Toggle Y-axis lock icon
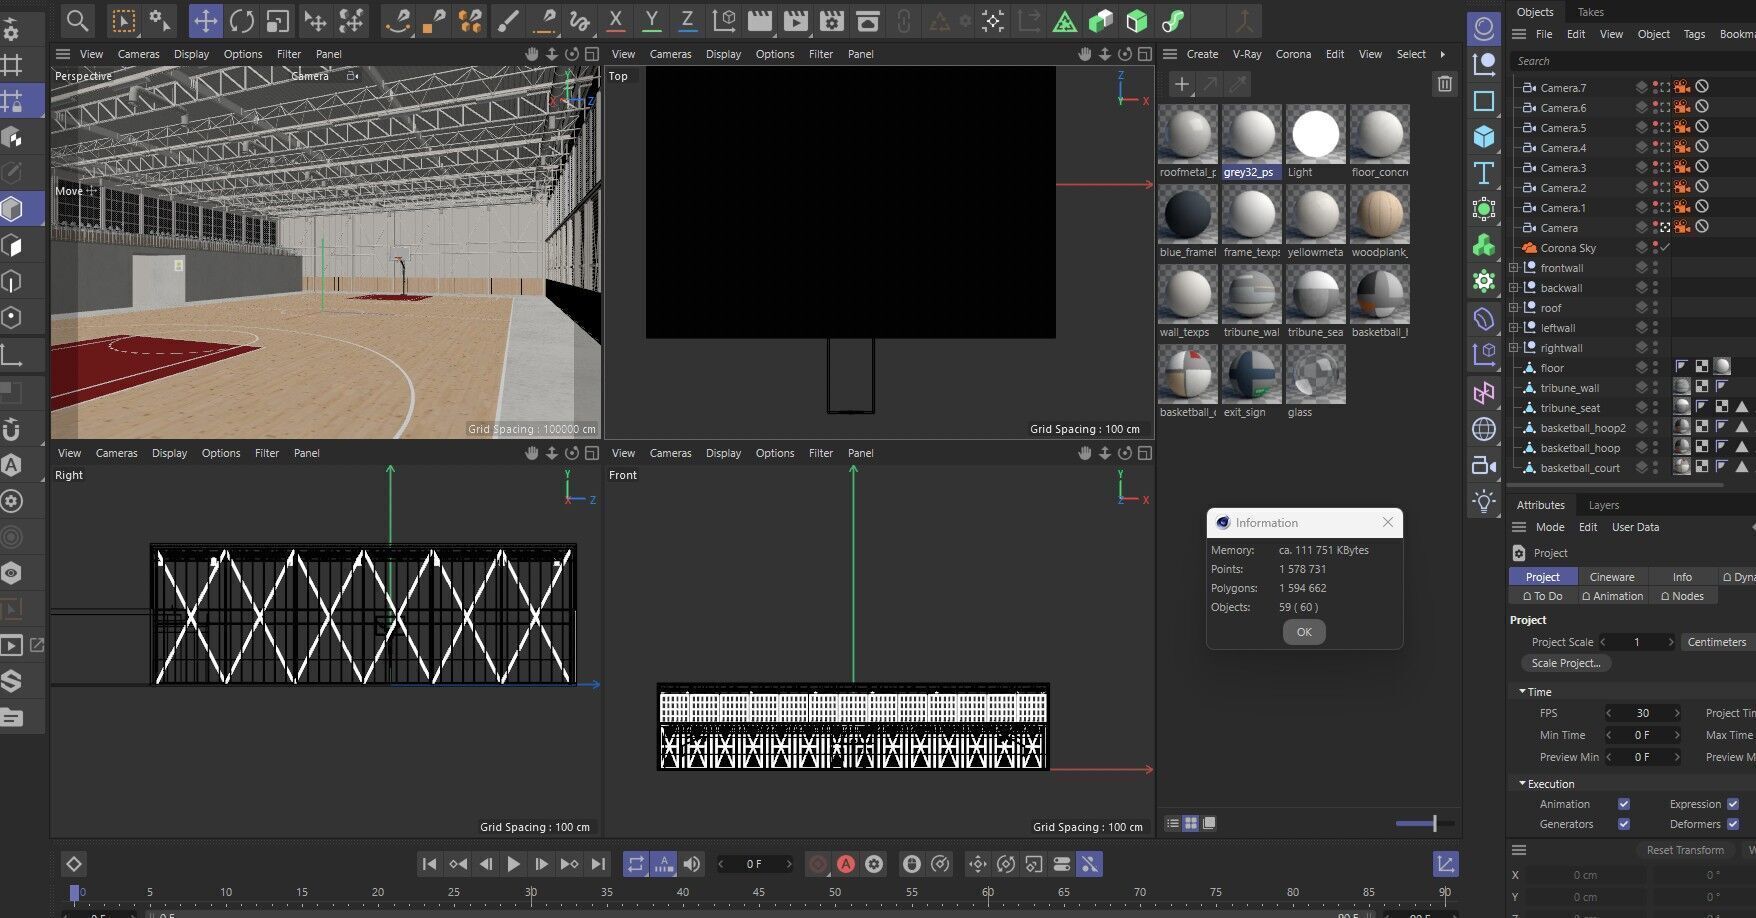 tap(652, 21)
